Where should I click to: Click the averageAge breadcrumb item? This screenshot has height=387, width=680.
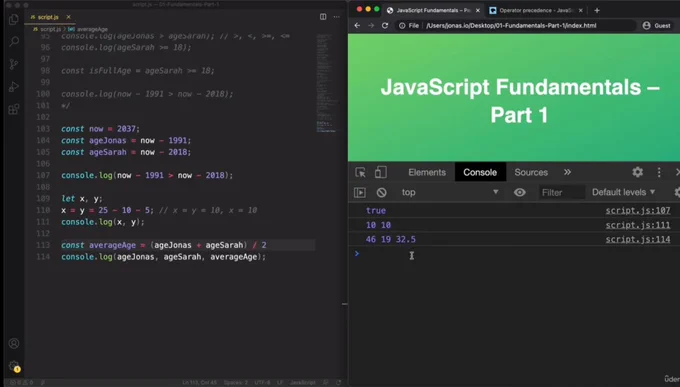point(92,29)
